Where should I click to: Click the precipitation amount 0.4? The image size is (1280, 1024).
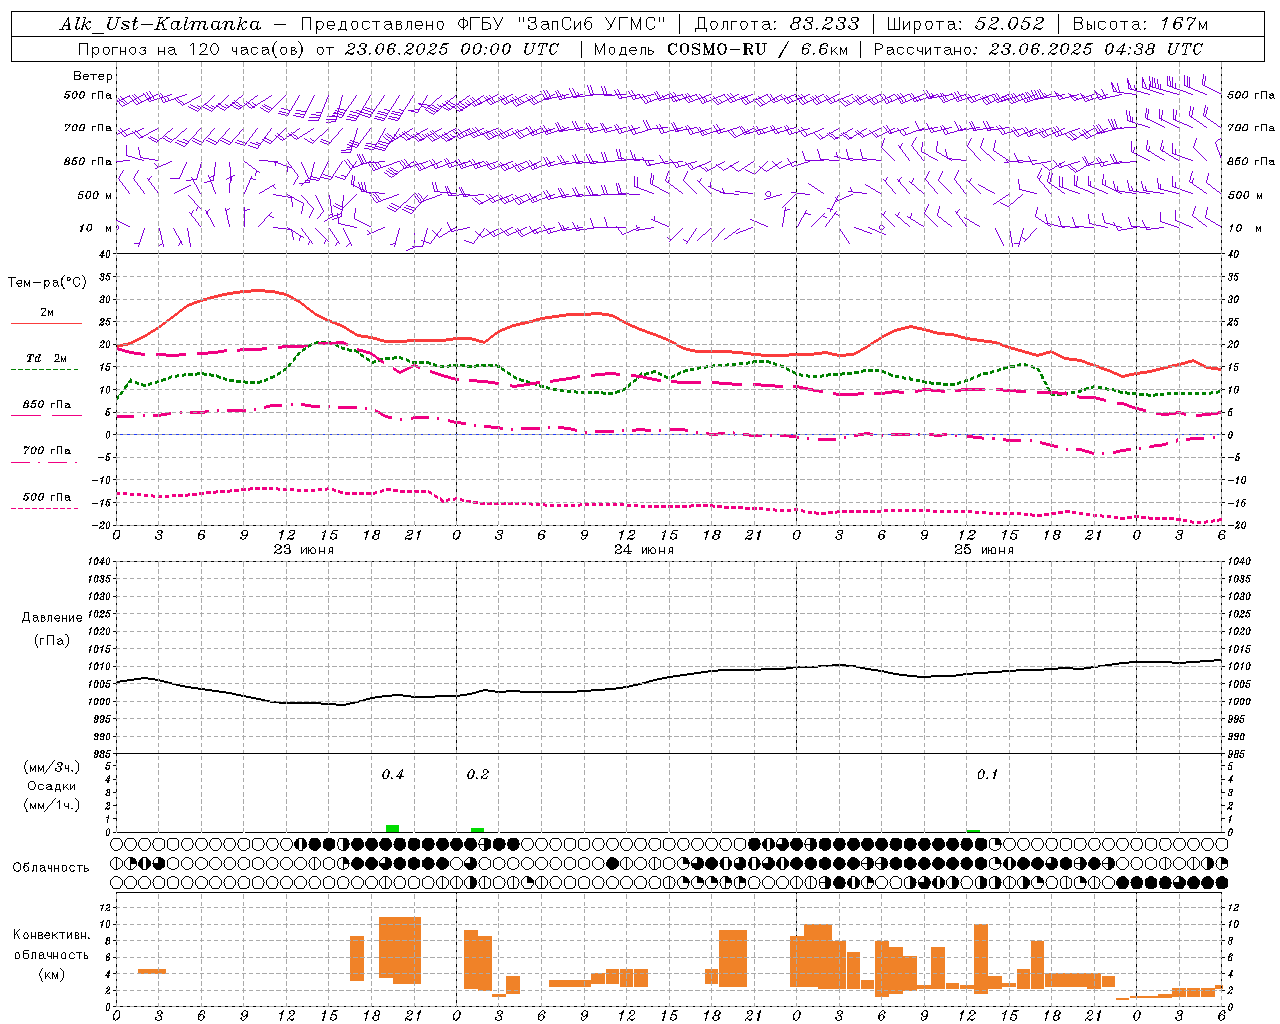pyautogui.click(x=393, y=775)
